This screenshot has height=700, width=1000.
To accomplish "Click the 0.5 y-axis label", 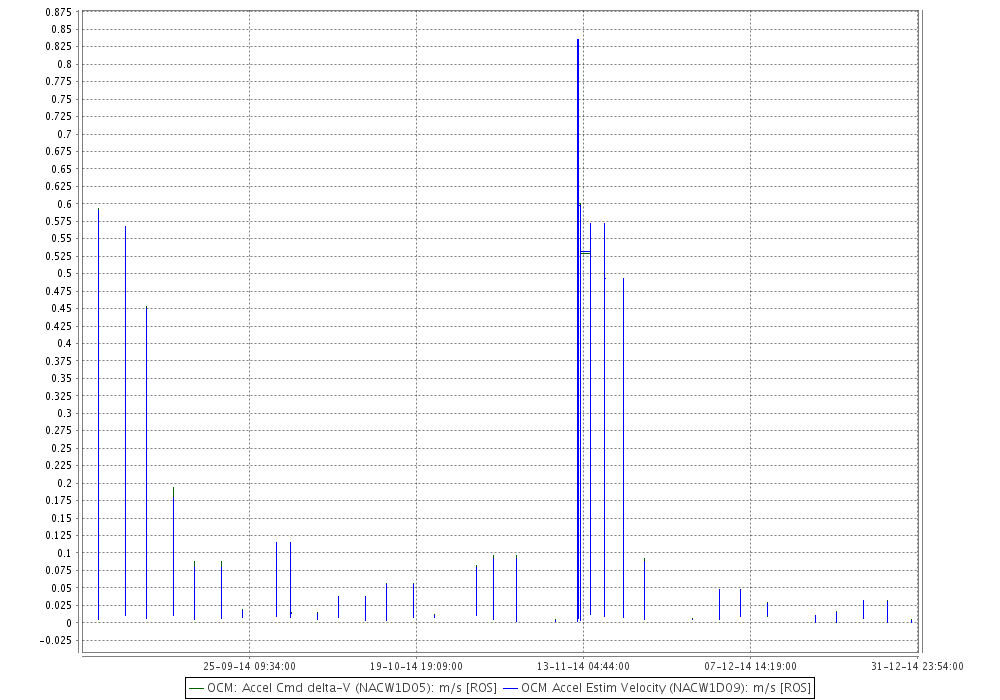I will point(64,273).
